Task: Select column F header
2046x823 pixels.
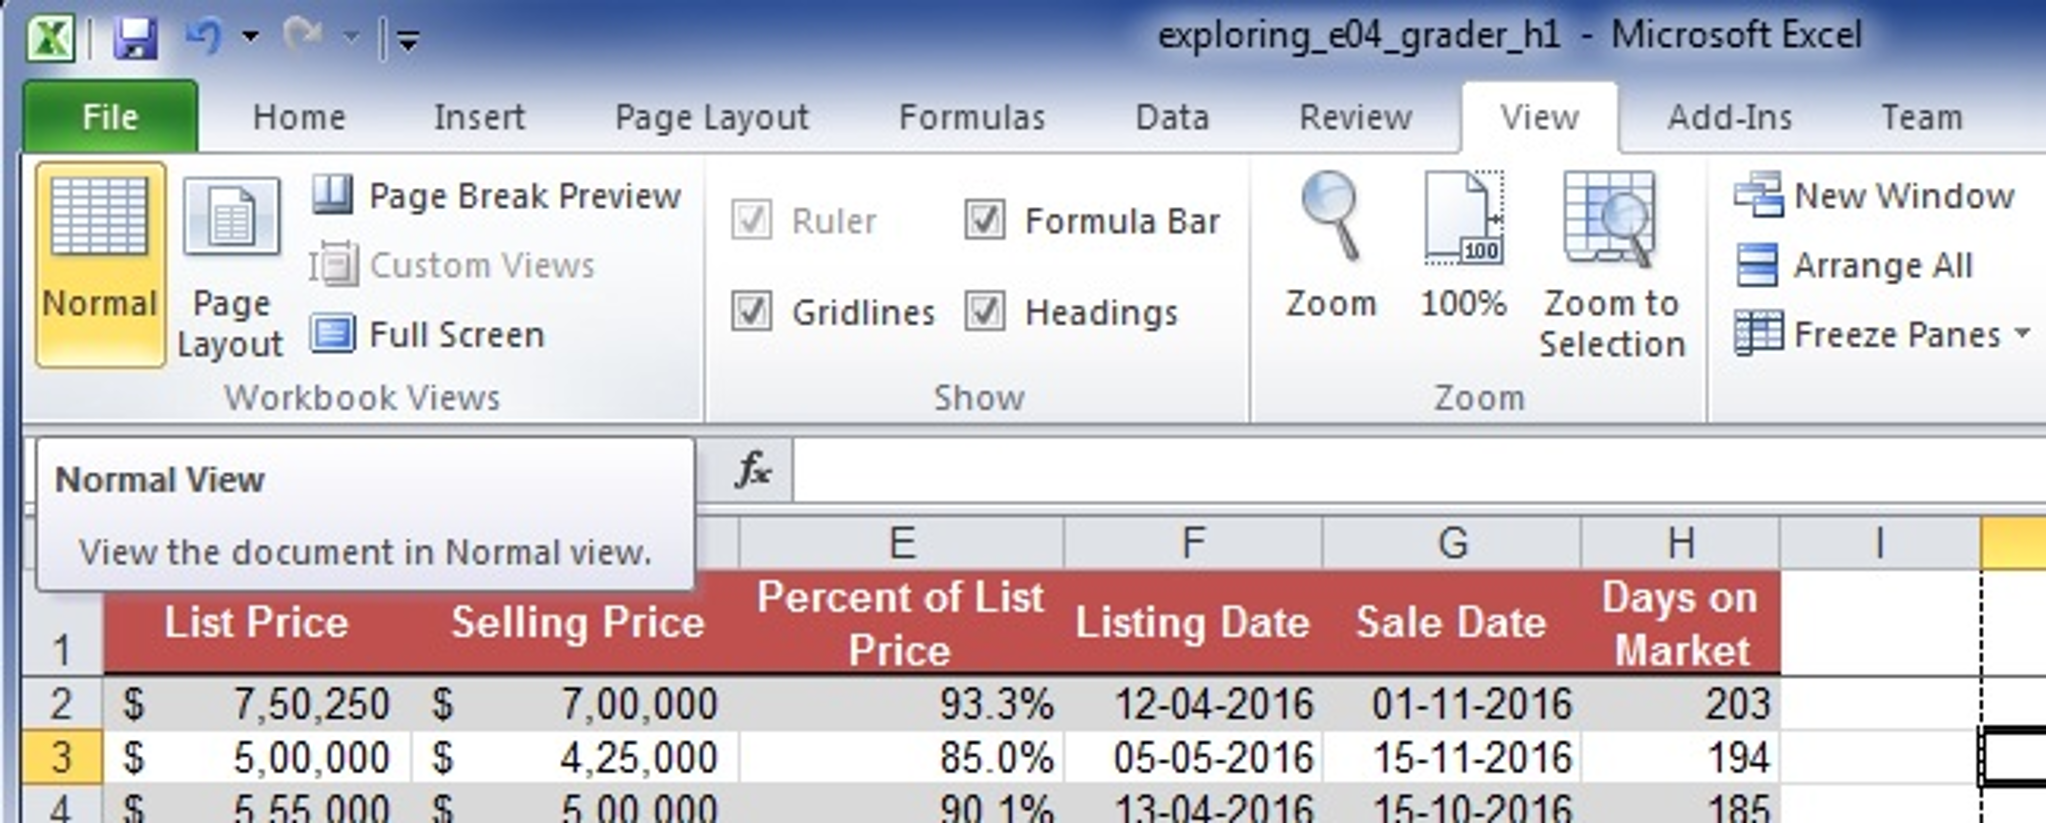Action: click(x=1193, y=543)
